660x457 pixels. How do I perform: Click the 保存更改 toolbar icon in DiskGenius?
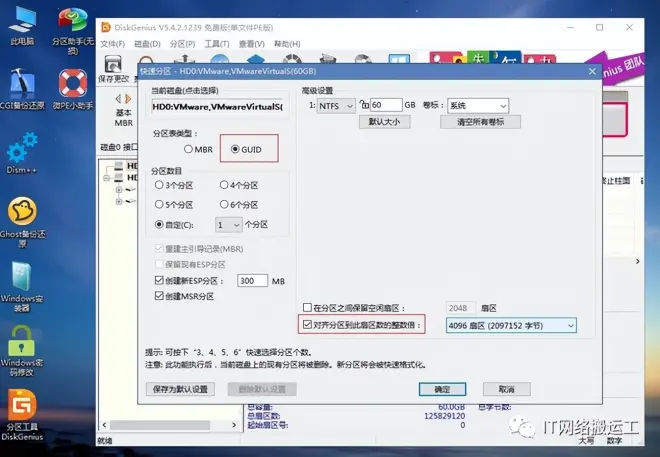point(113,69)
